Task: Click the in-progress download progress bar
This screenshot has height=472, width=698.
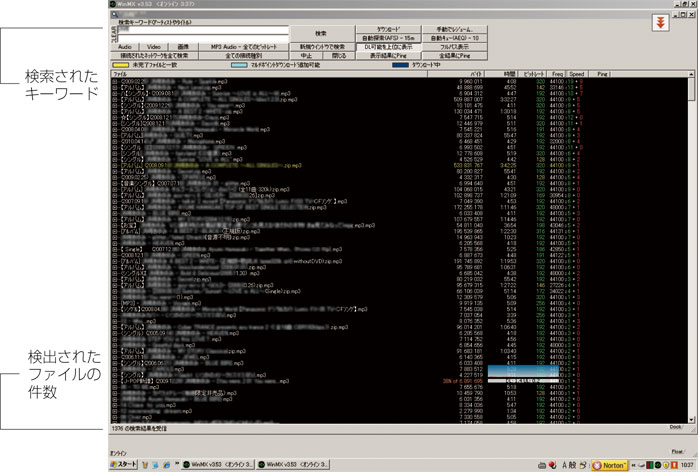Action: pos(523,381)
